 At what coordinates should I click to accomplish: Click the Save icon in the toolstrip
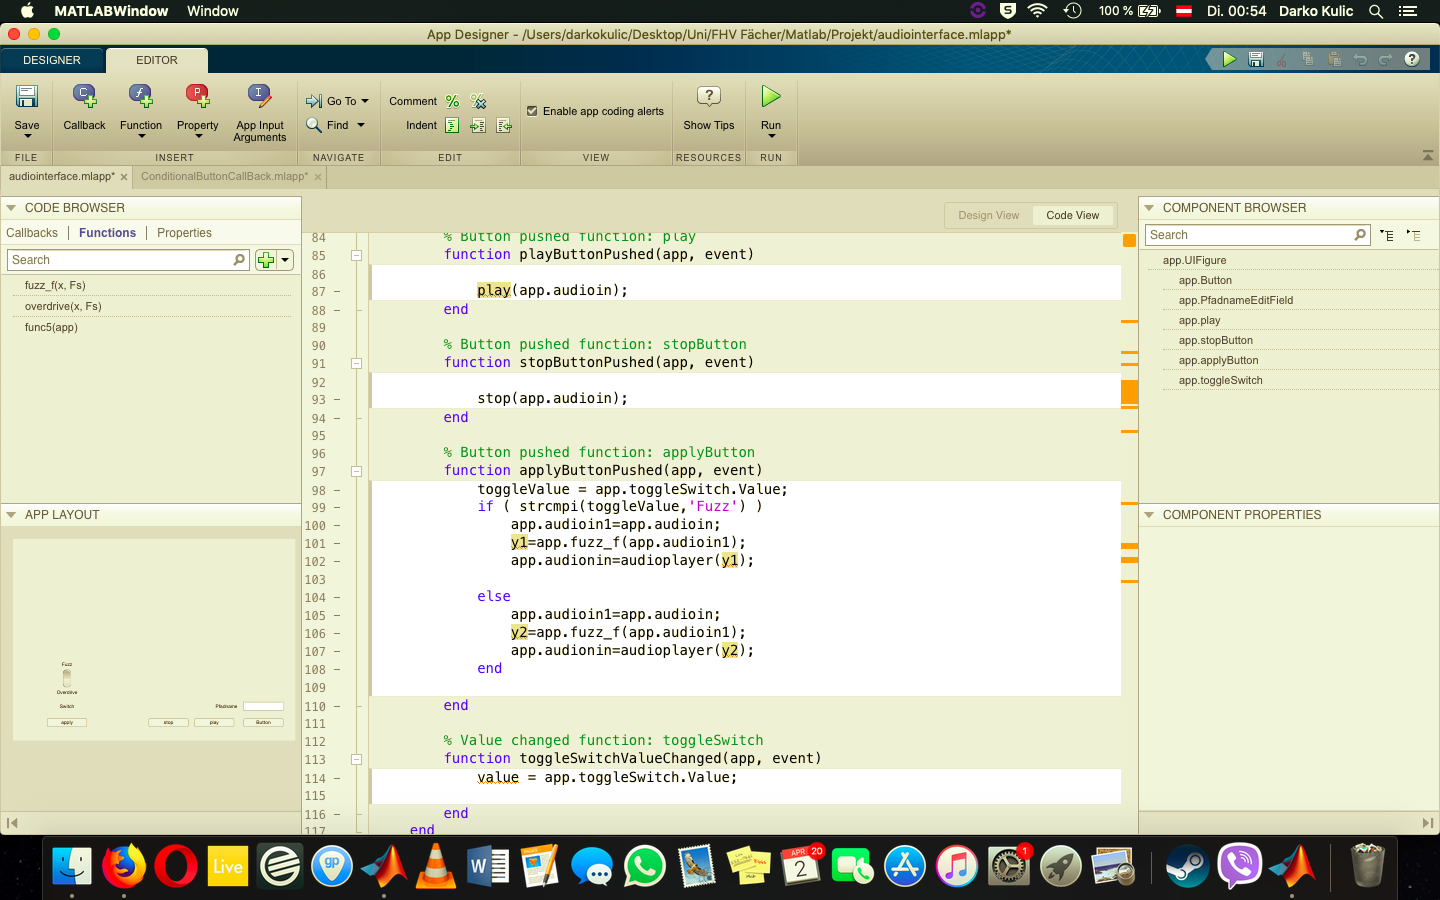(27, 98)
